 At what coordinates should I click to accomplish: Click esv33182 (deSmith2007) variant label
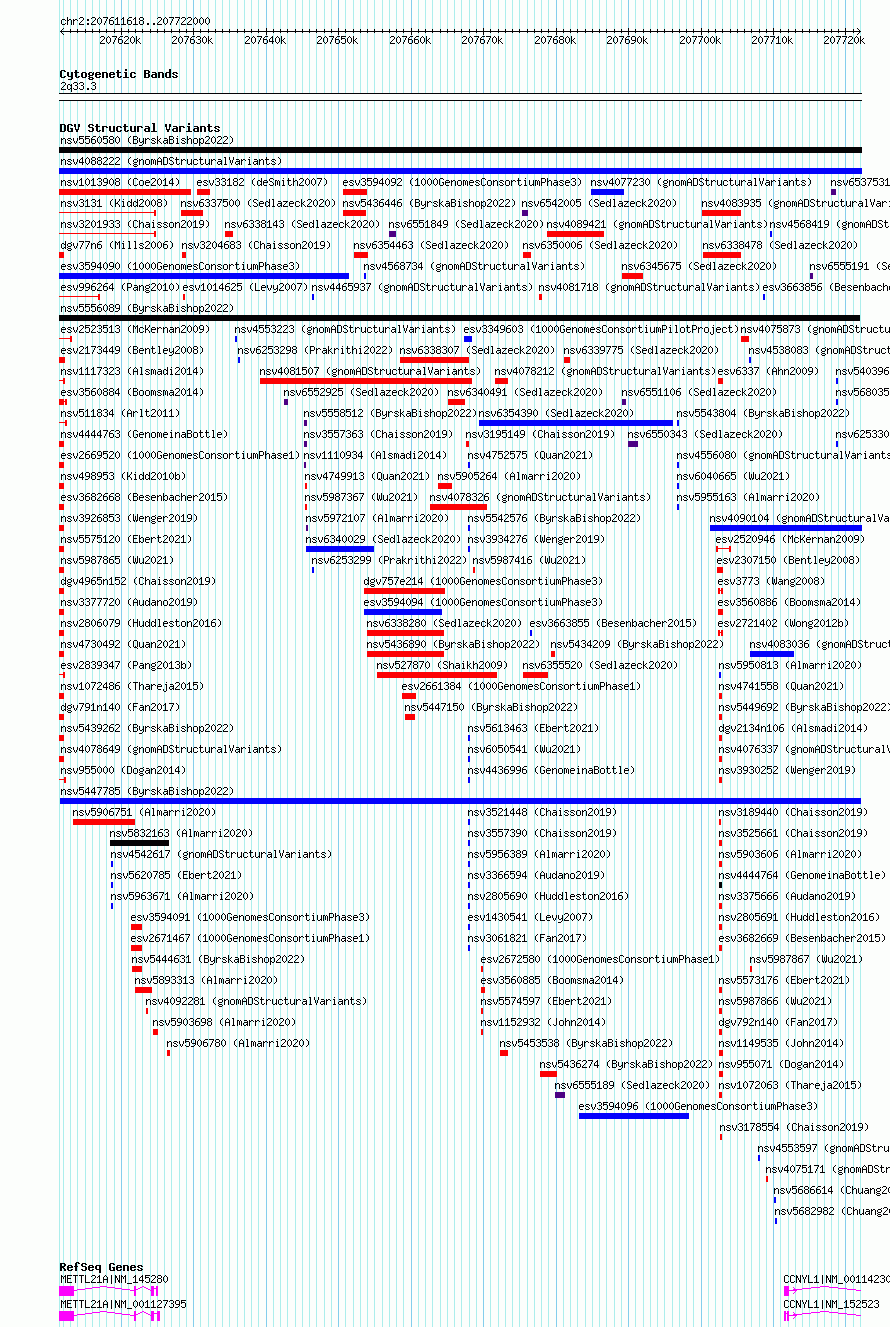[262, 182]
